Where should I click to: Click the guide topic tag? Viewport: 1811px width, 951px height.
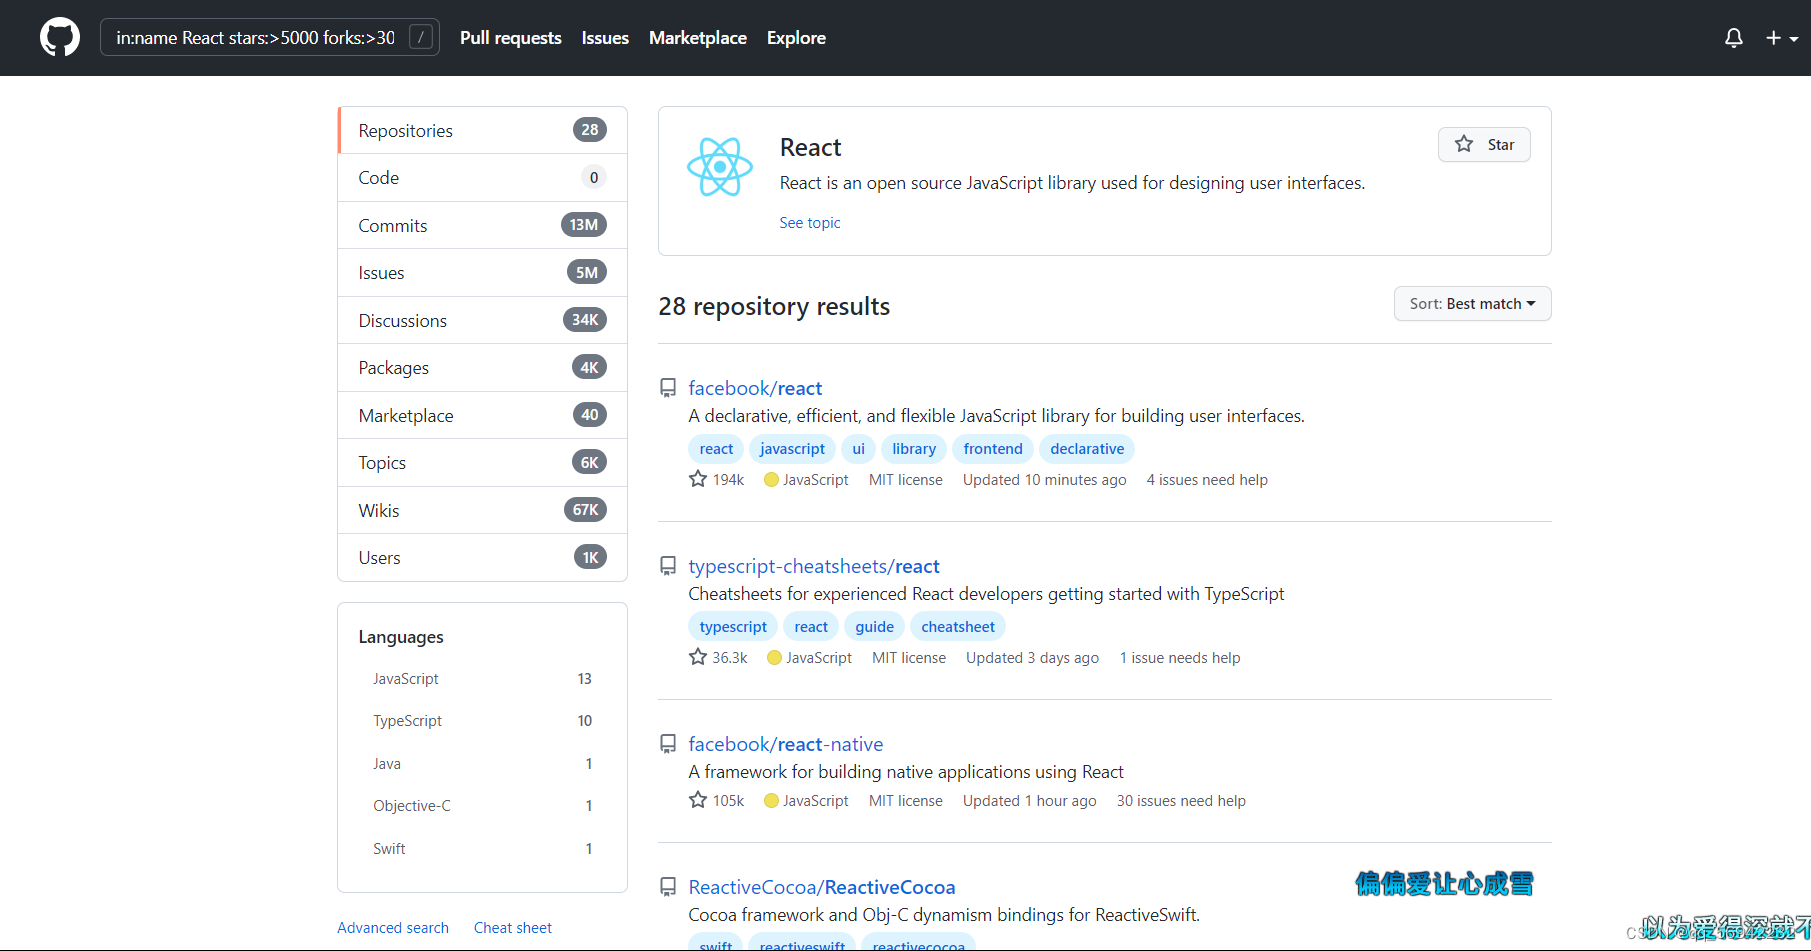pos(874,627)
